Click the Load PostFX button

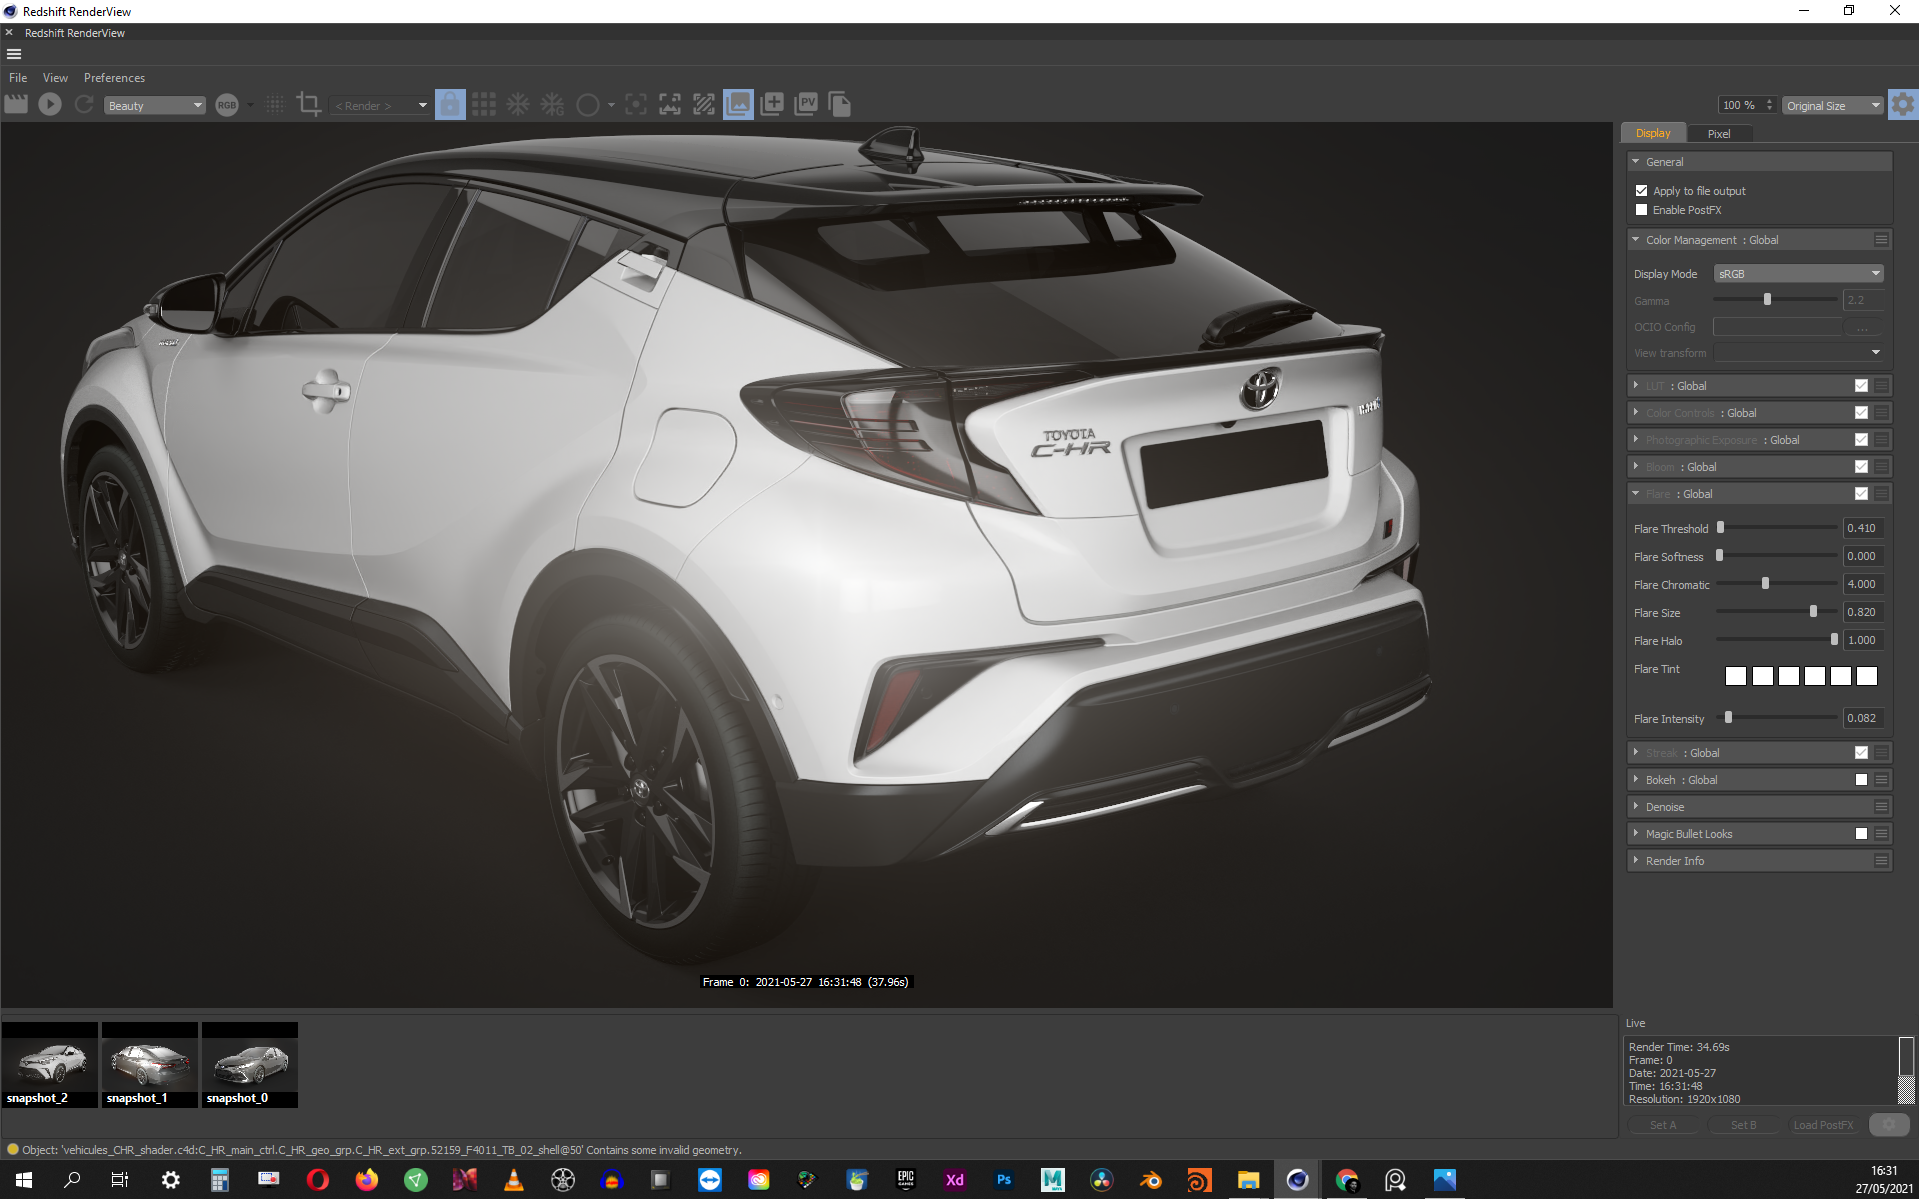pos(1822,1125)
